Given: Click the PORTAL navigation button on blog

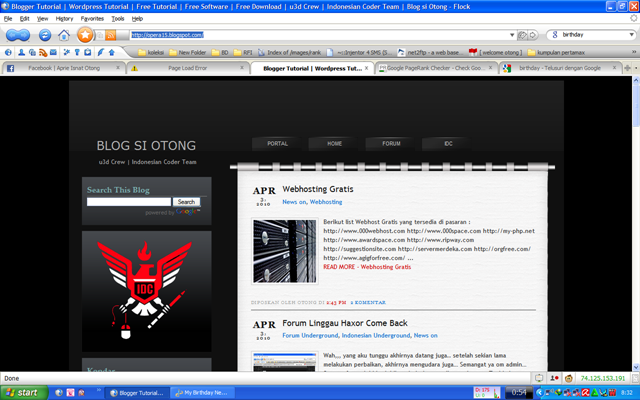Looking at the screenshot, I should [x=277, y=144].
